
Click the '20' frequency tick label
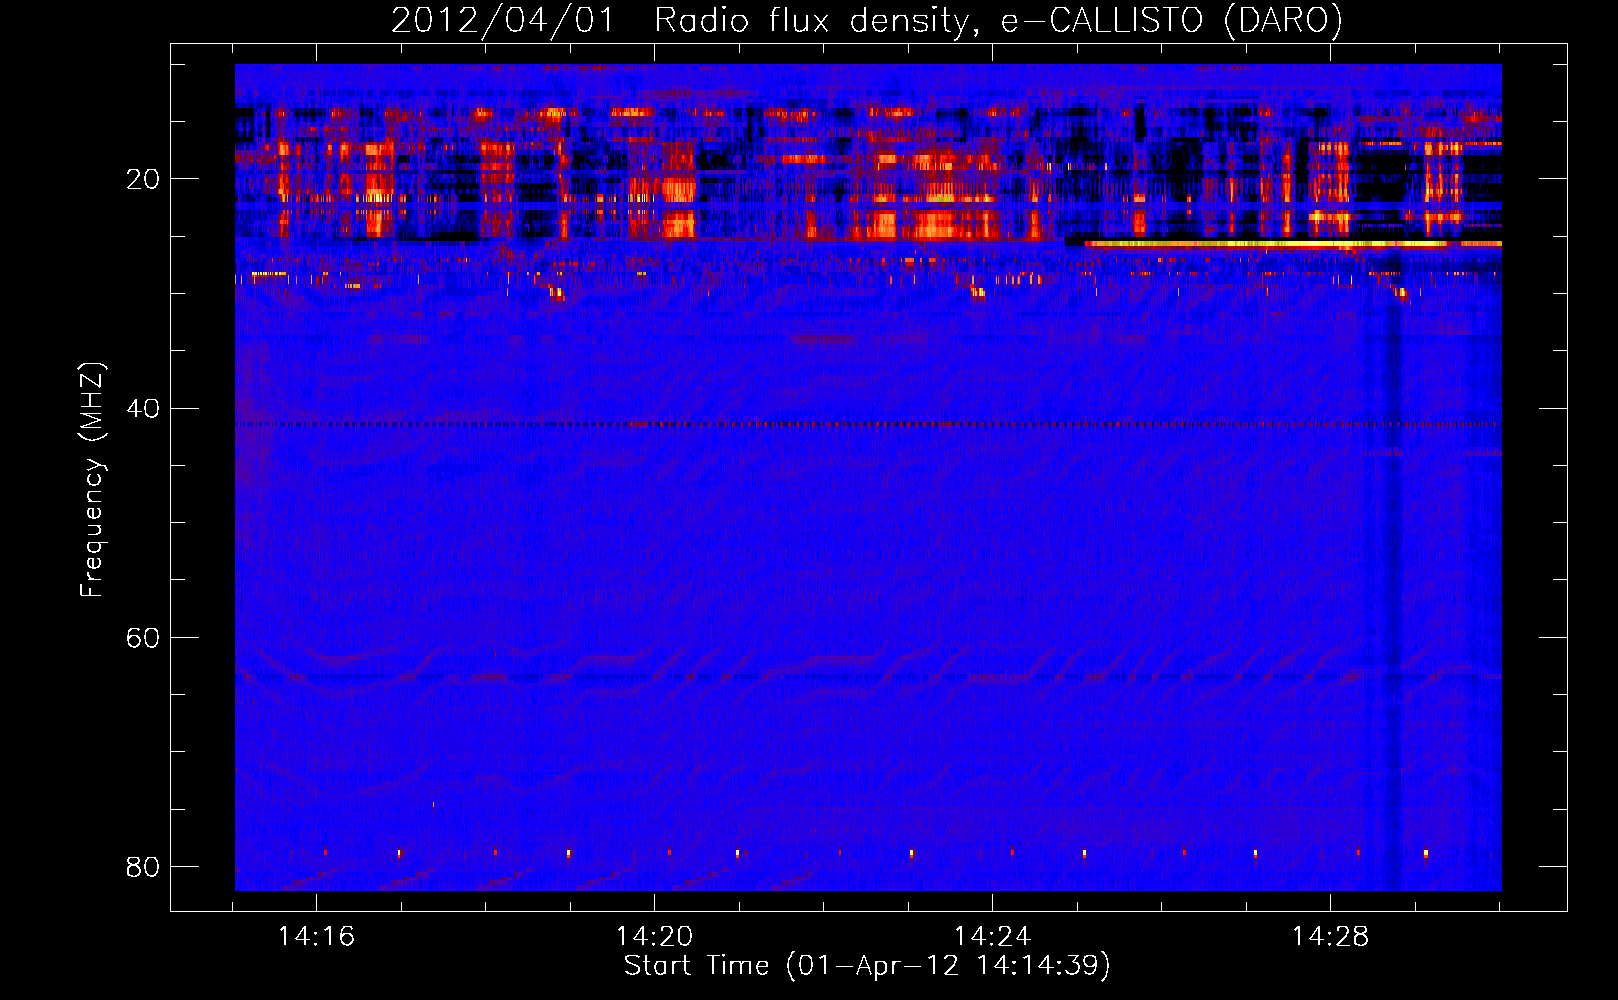pos(143,179)
